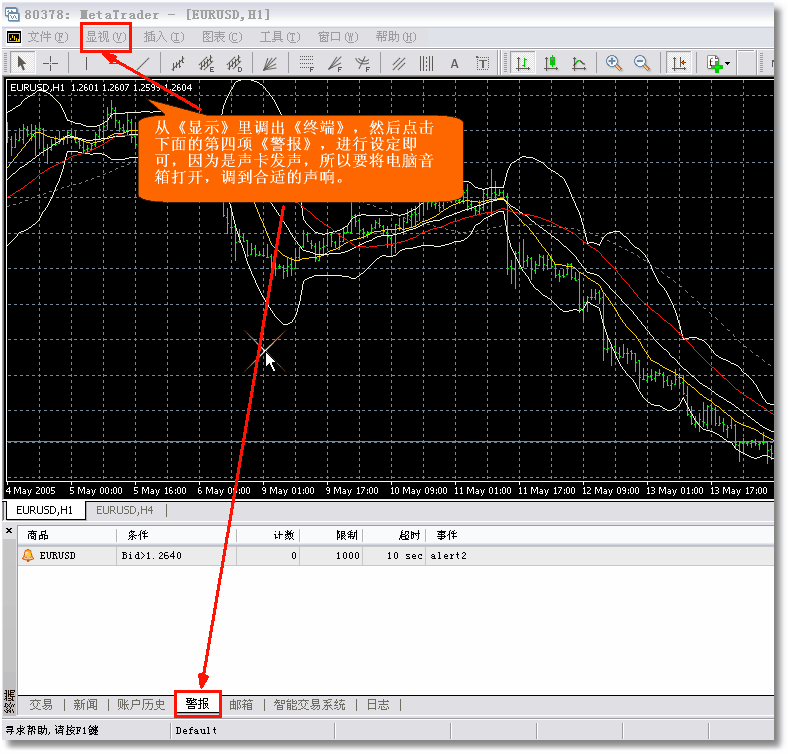Select the text tool A
788x754 pixels.
point(454,63)
